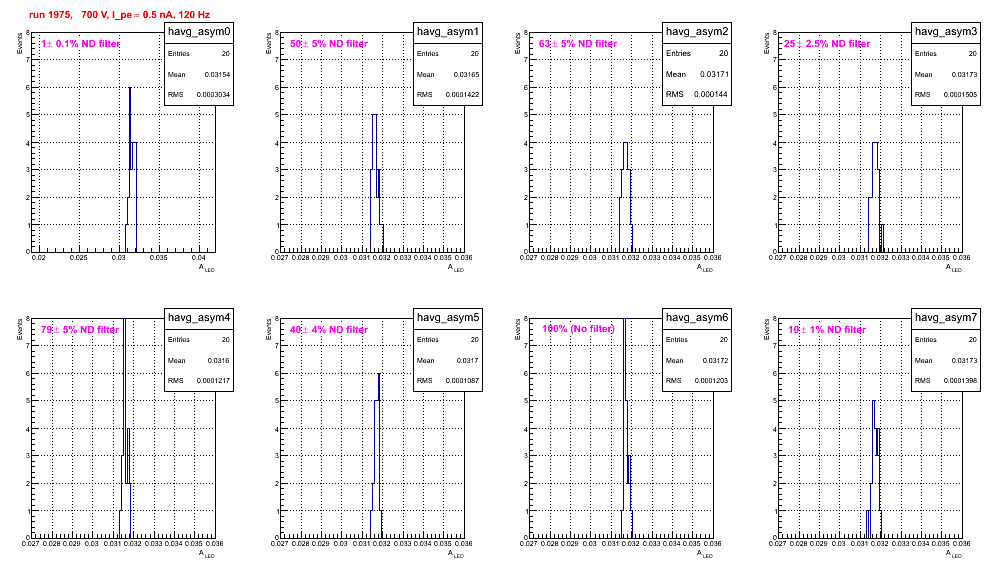The height and width of the screenshot is (572, 996).
Task: Click the A_LED axis title under havg_asym0 plot
Action: (x=207, y=268)
